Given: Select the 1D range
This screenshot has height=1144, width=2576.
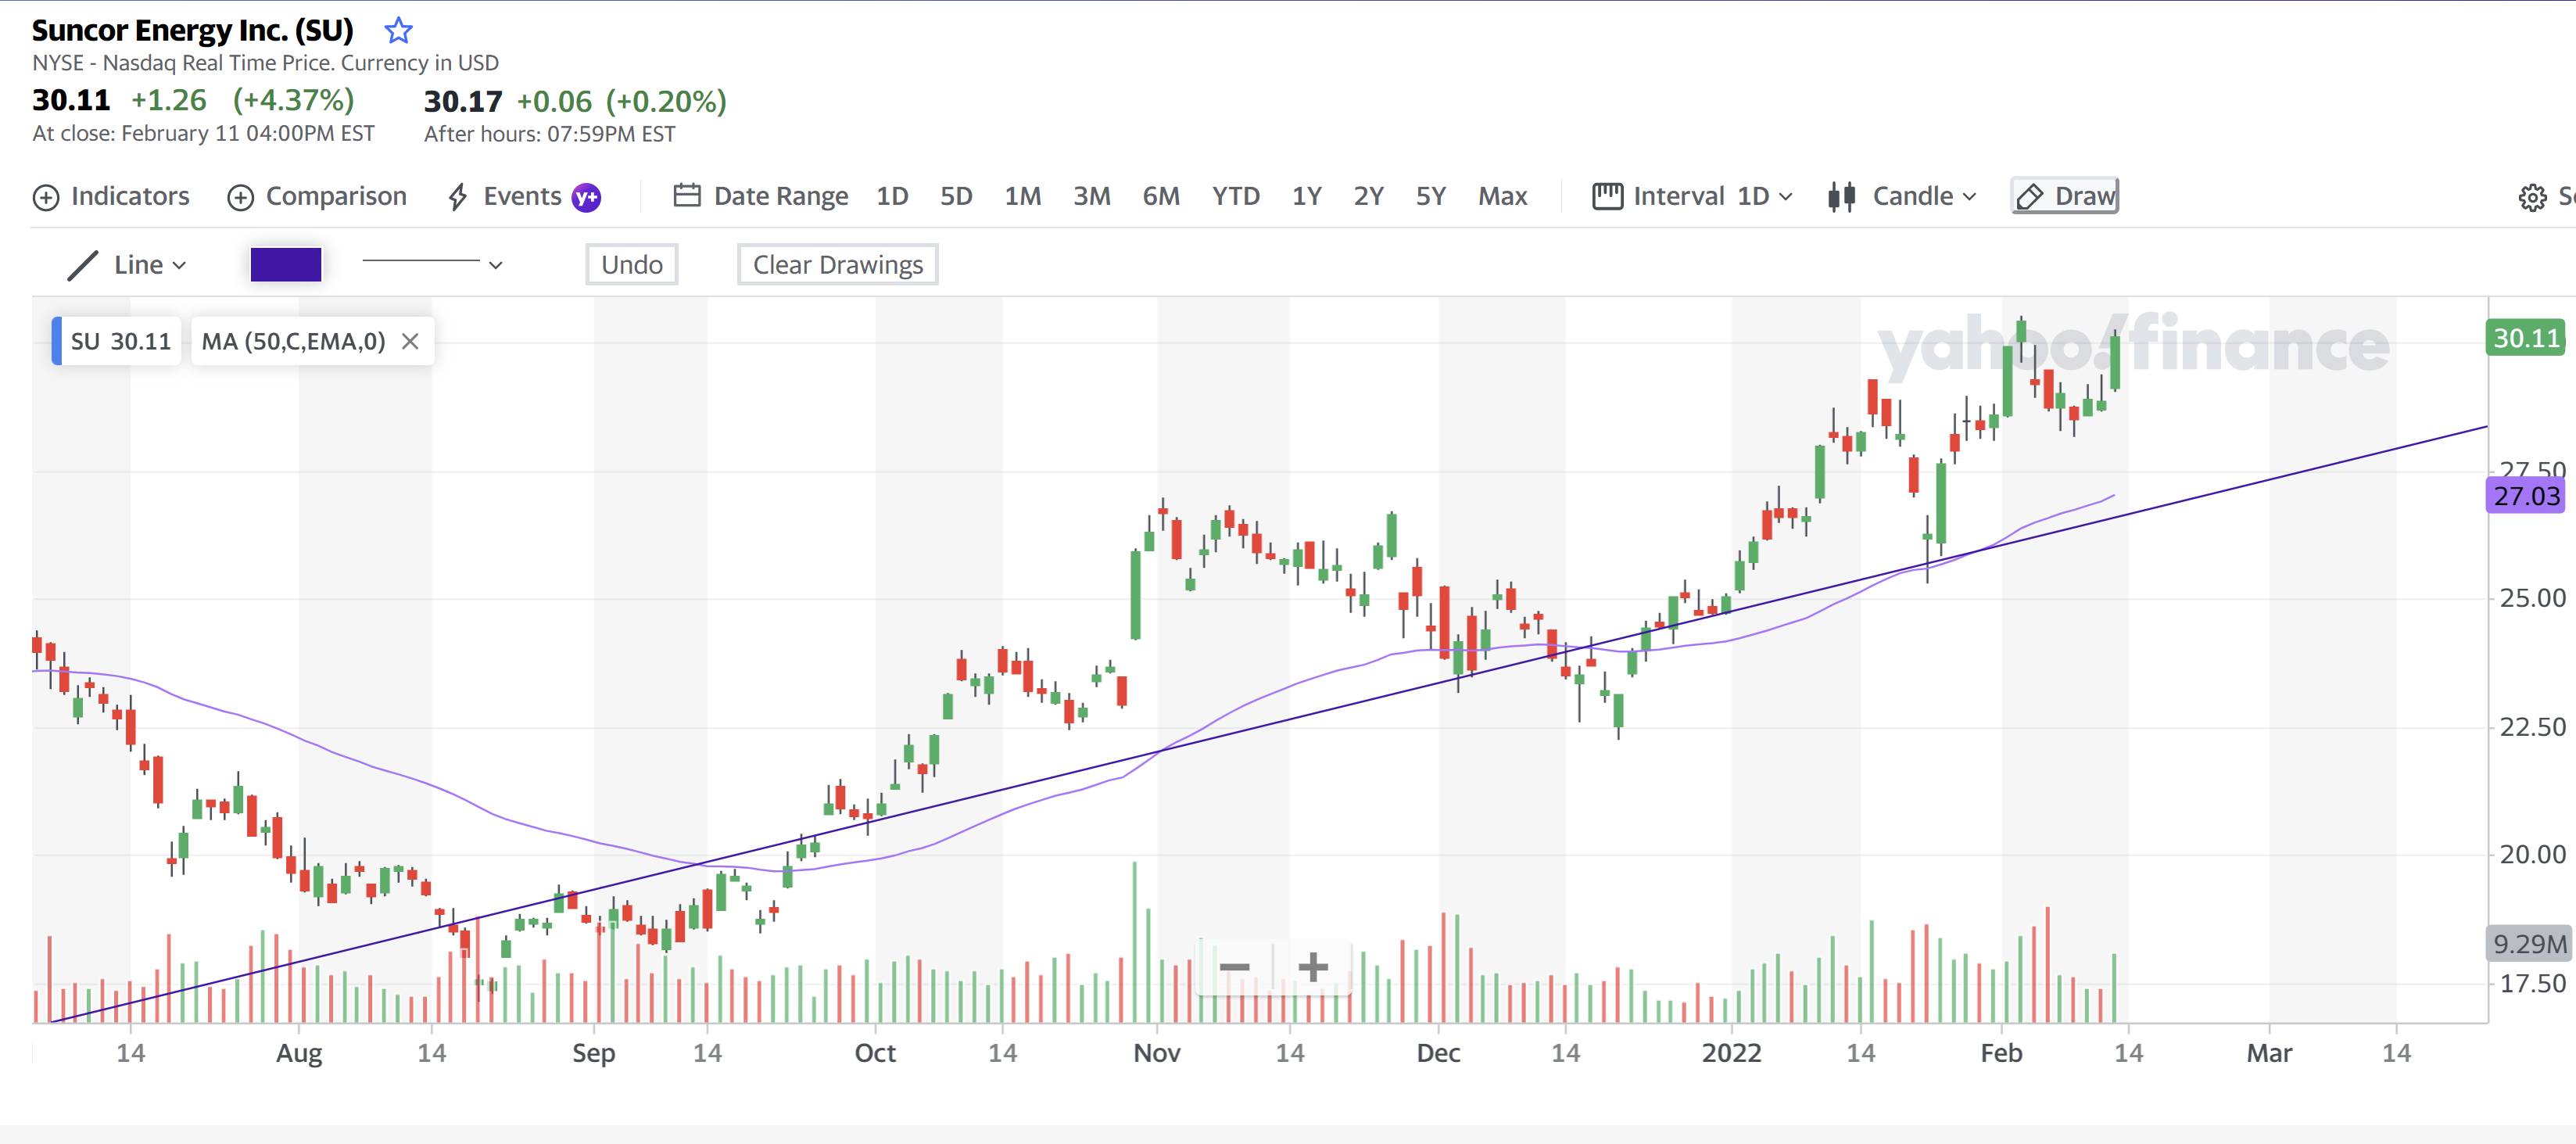Looking at the screenshot, I should [892, 196].
